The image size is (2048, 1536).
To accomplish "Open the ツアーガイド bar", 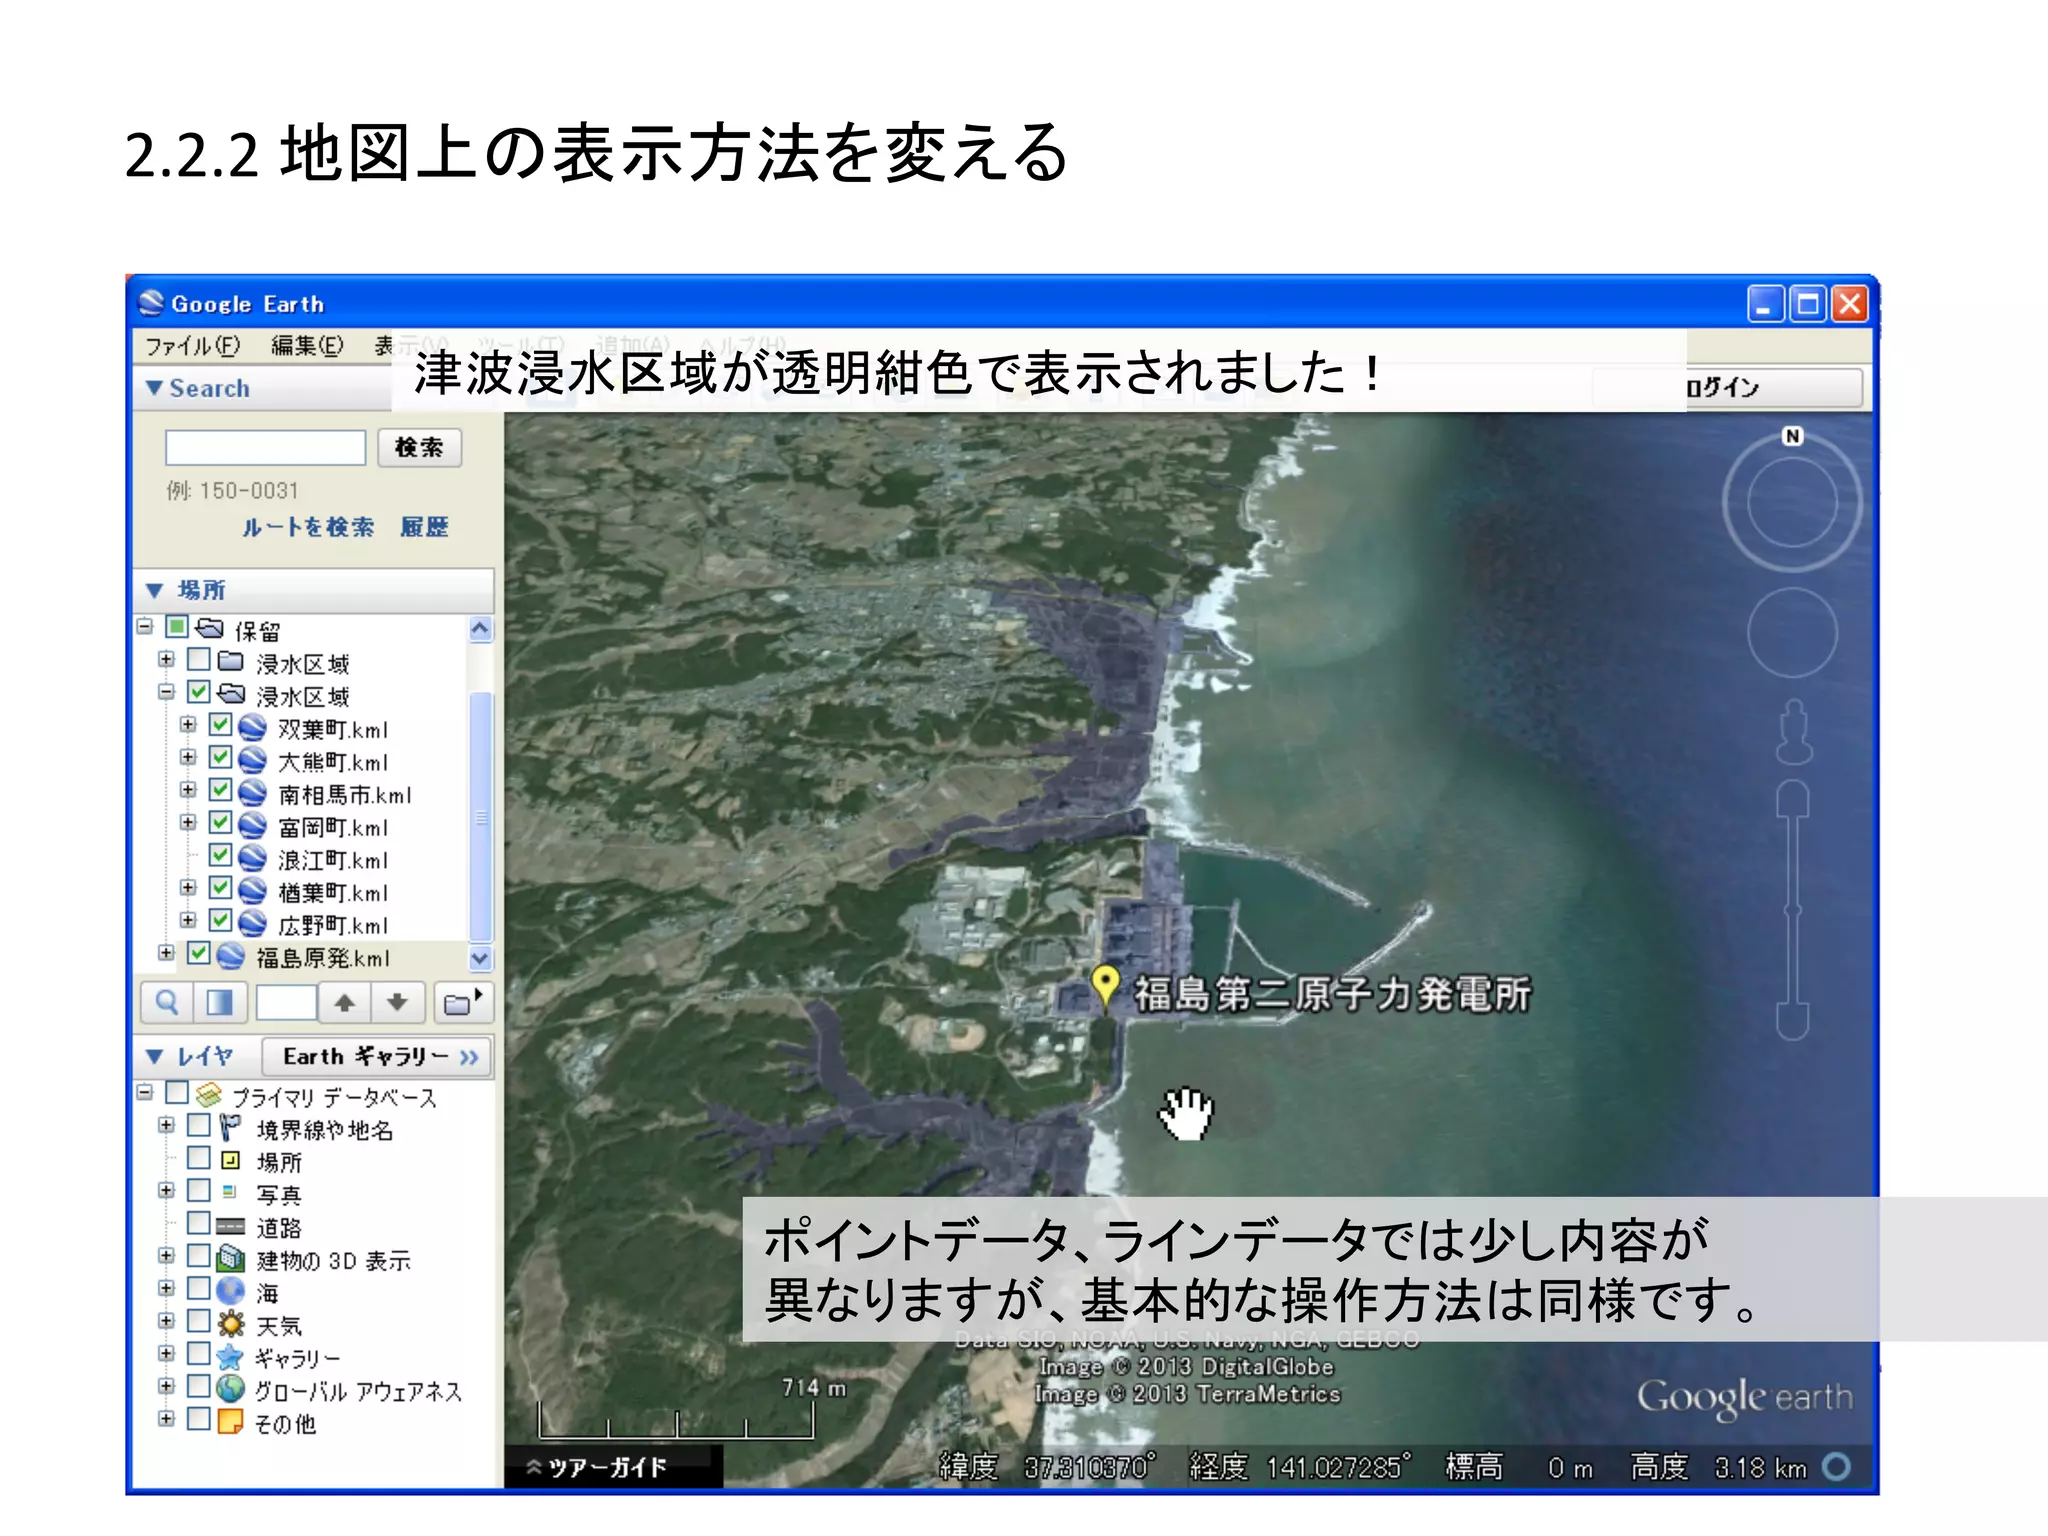I will pyautogui.click(x=612, y=1467).
